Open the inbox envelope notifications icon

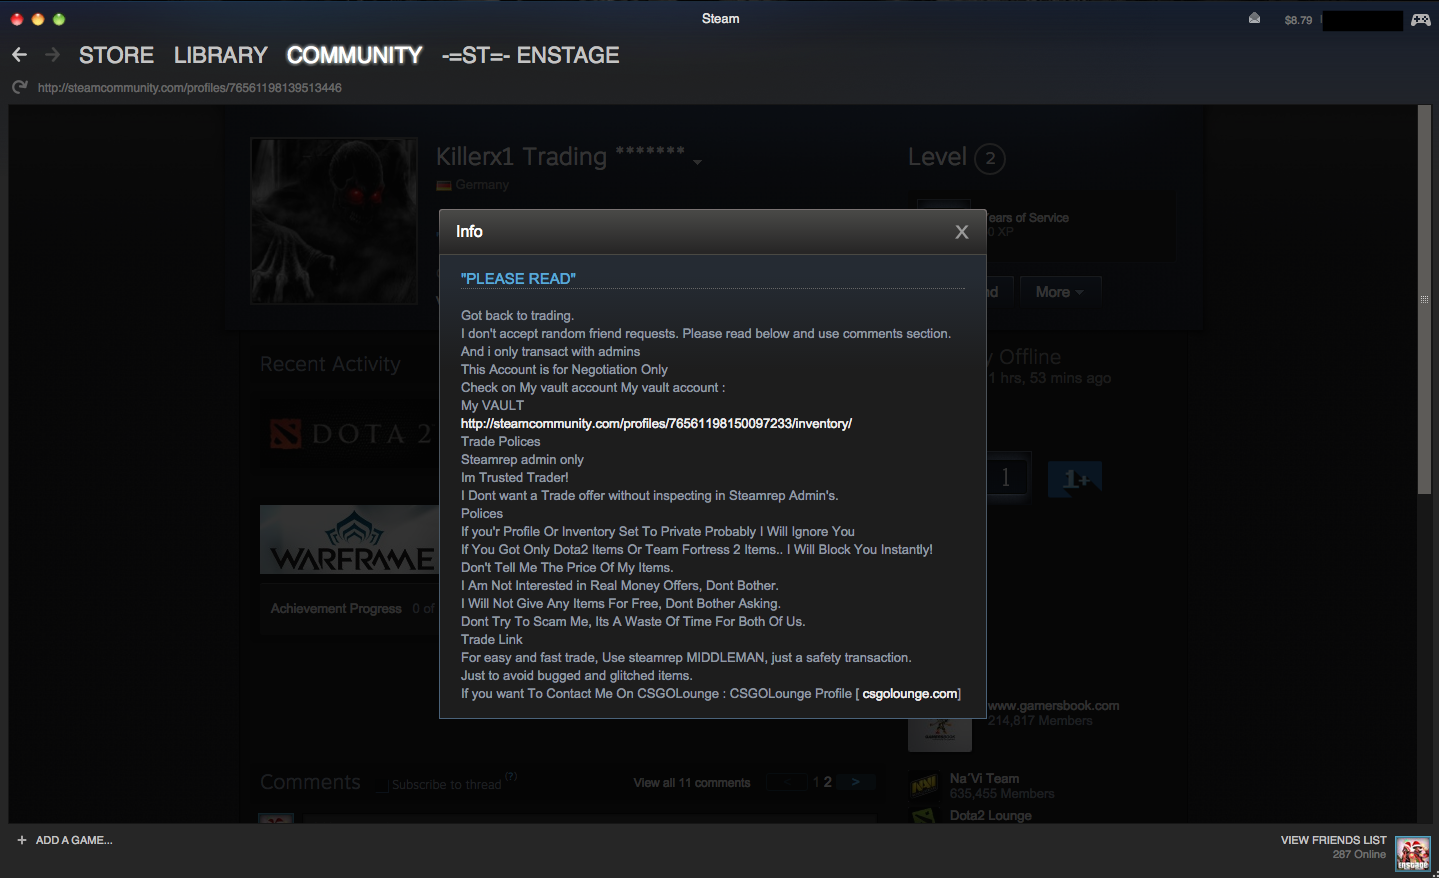point(1254,19)
